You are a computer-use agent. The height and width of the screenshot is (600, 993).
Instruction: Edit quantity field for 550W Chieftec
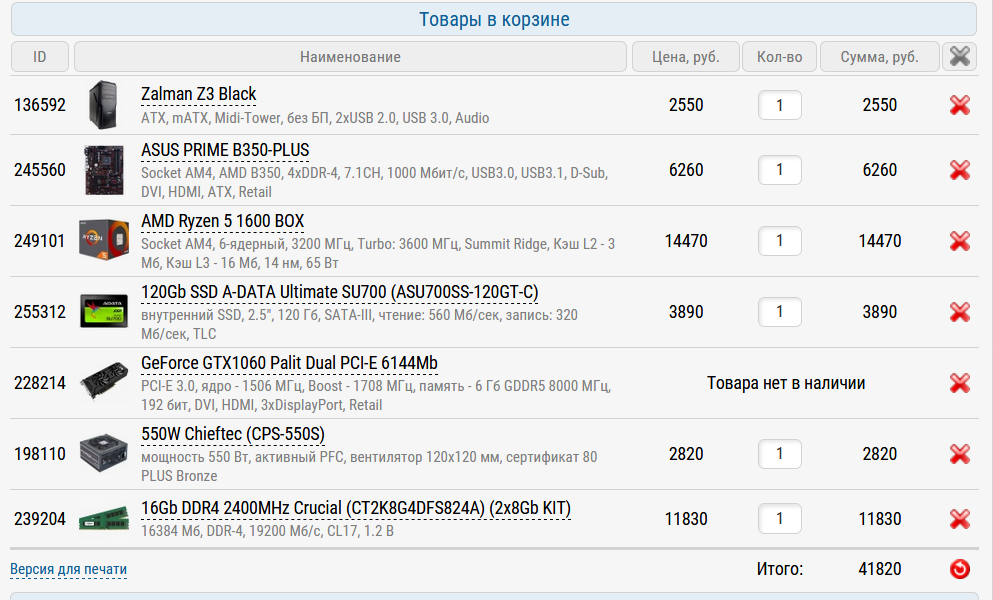click(x=780, y=454)
